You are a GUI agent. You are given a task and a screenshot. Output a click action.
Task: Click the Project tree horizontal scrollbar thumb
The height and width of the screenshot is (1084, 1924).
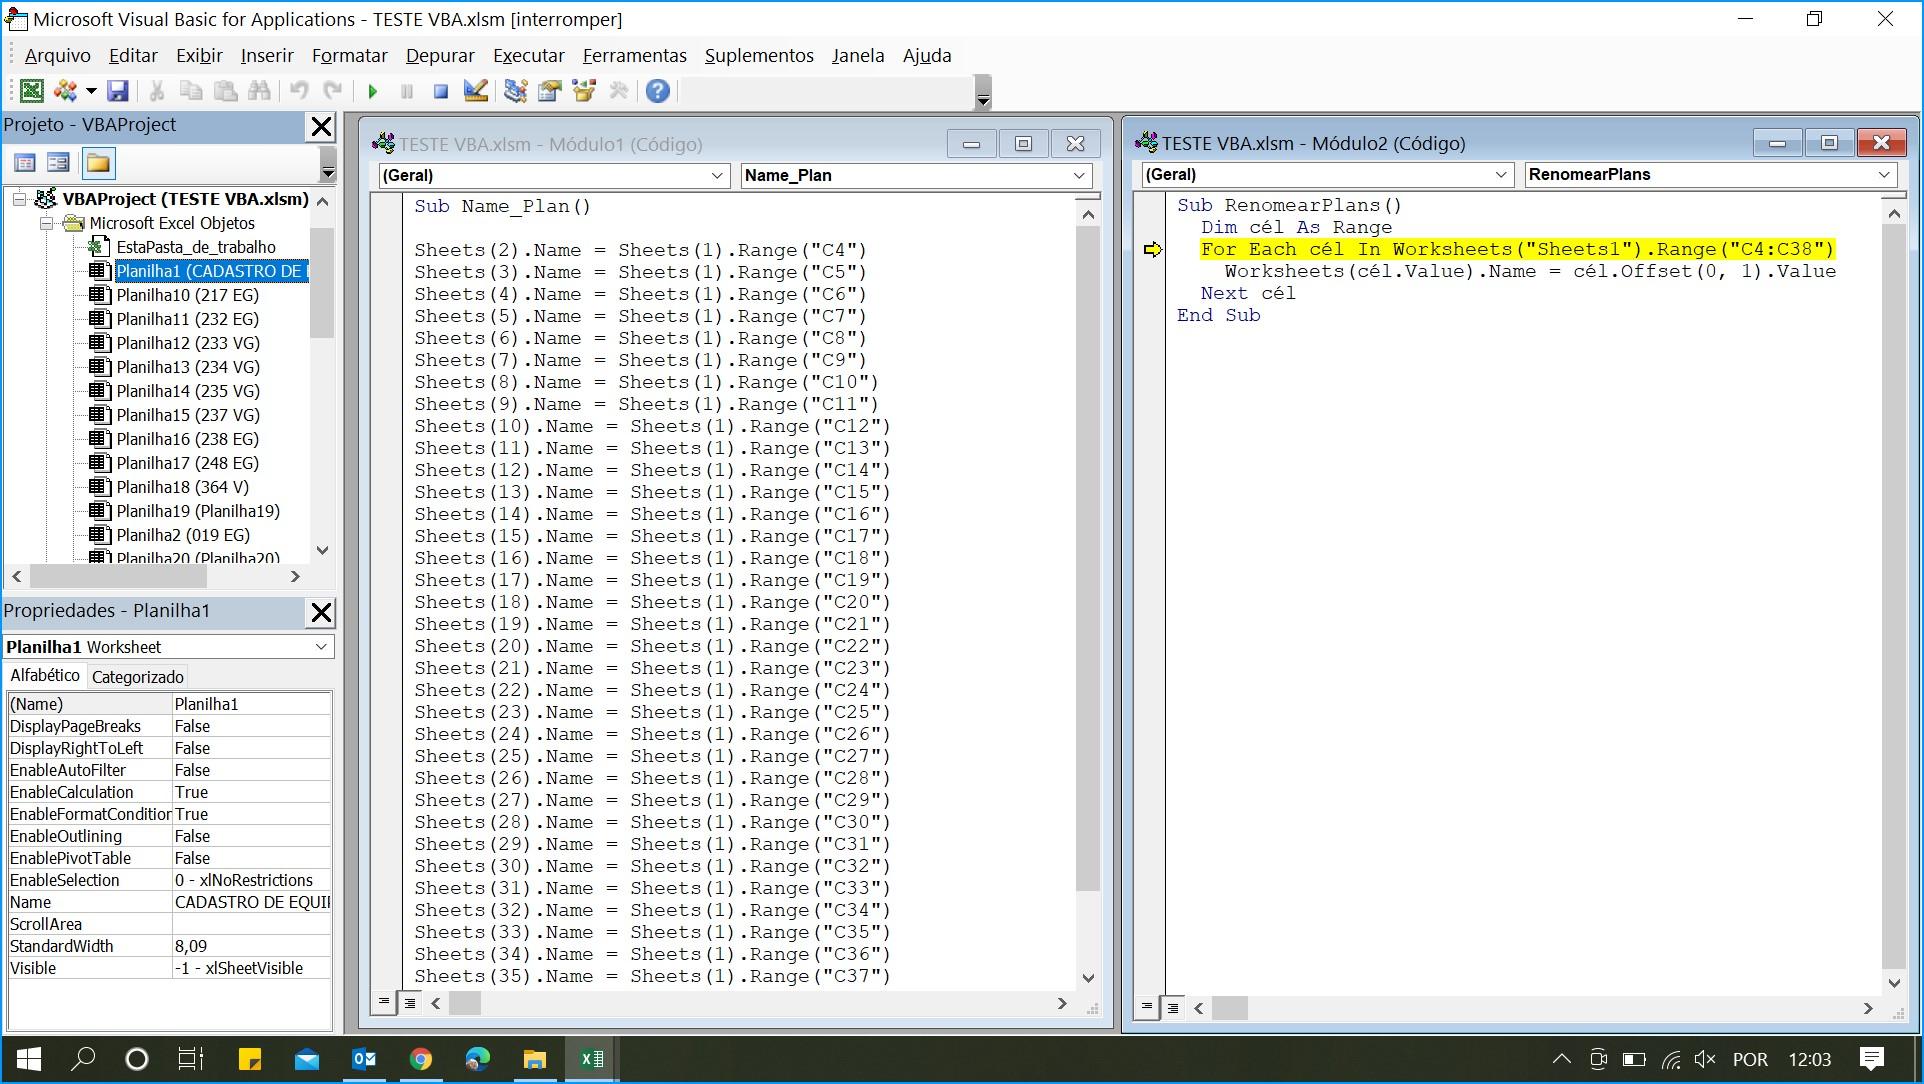118,577
